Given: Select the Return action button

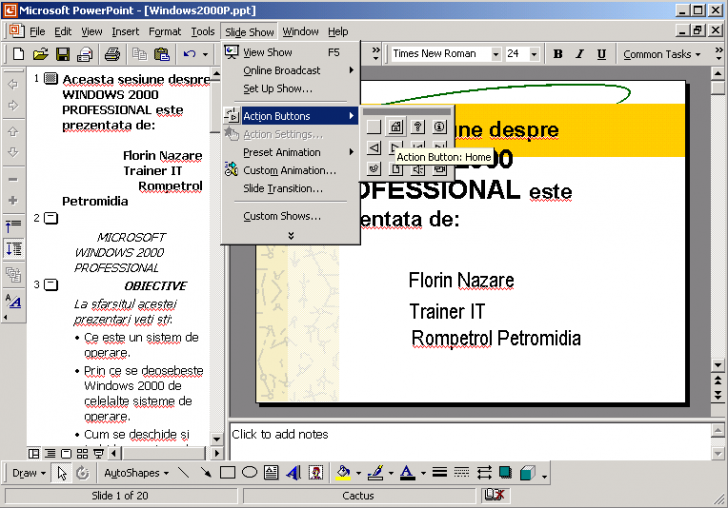Looking at the screenshot, I should (374, 169).
